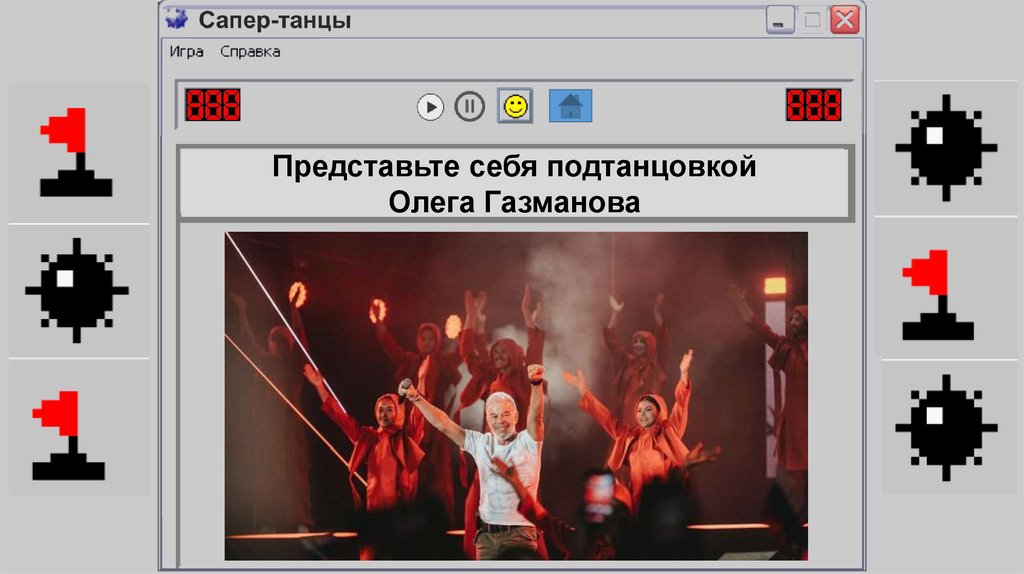Click the play button in the toolbar

[430, 106]
